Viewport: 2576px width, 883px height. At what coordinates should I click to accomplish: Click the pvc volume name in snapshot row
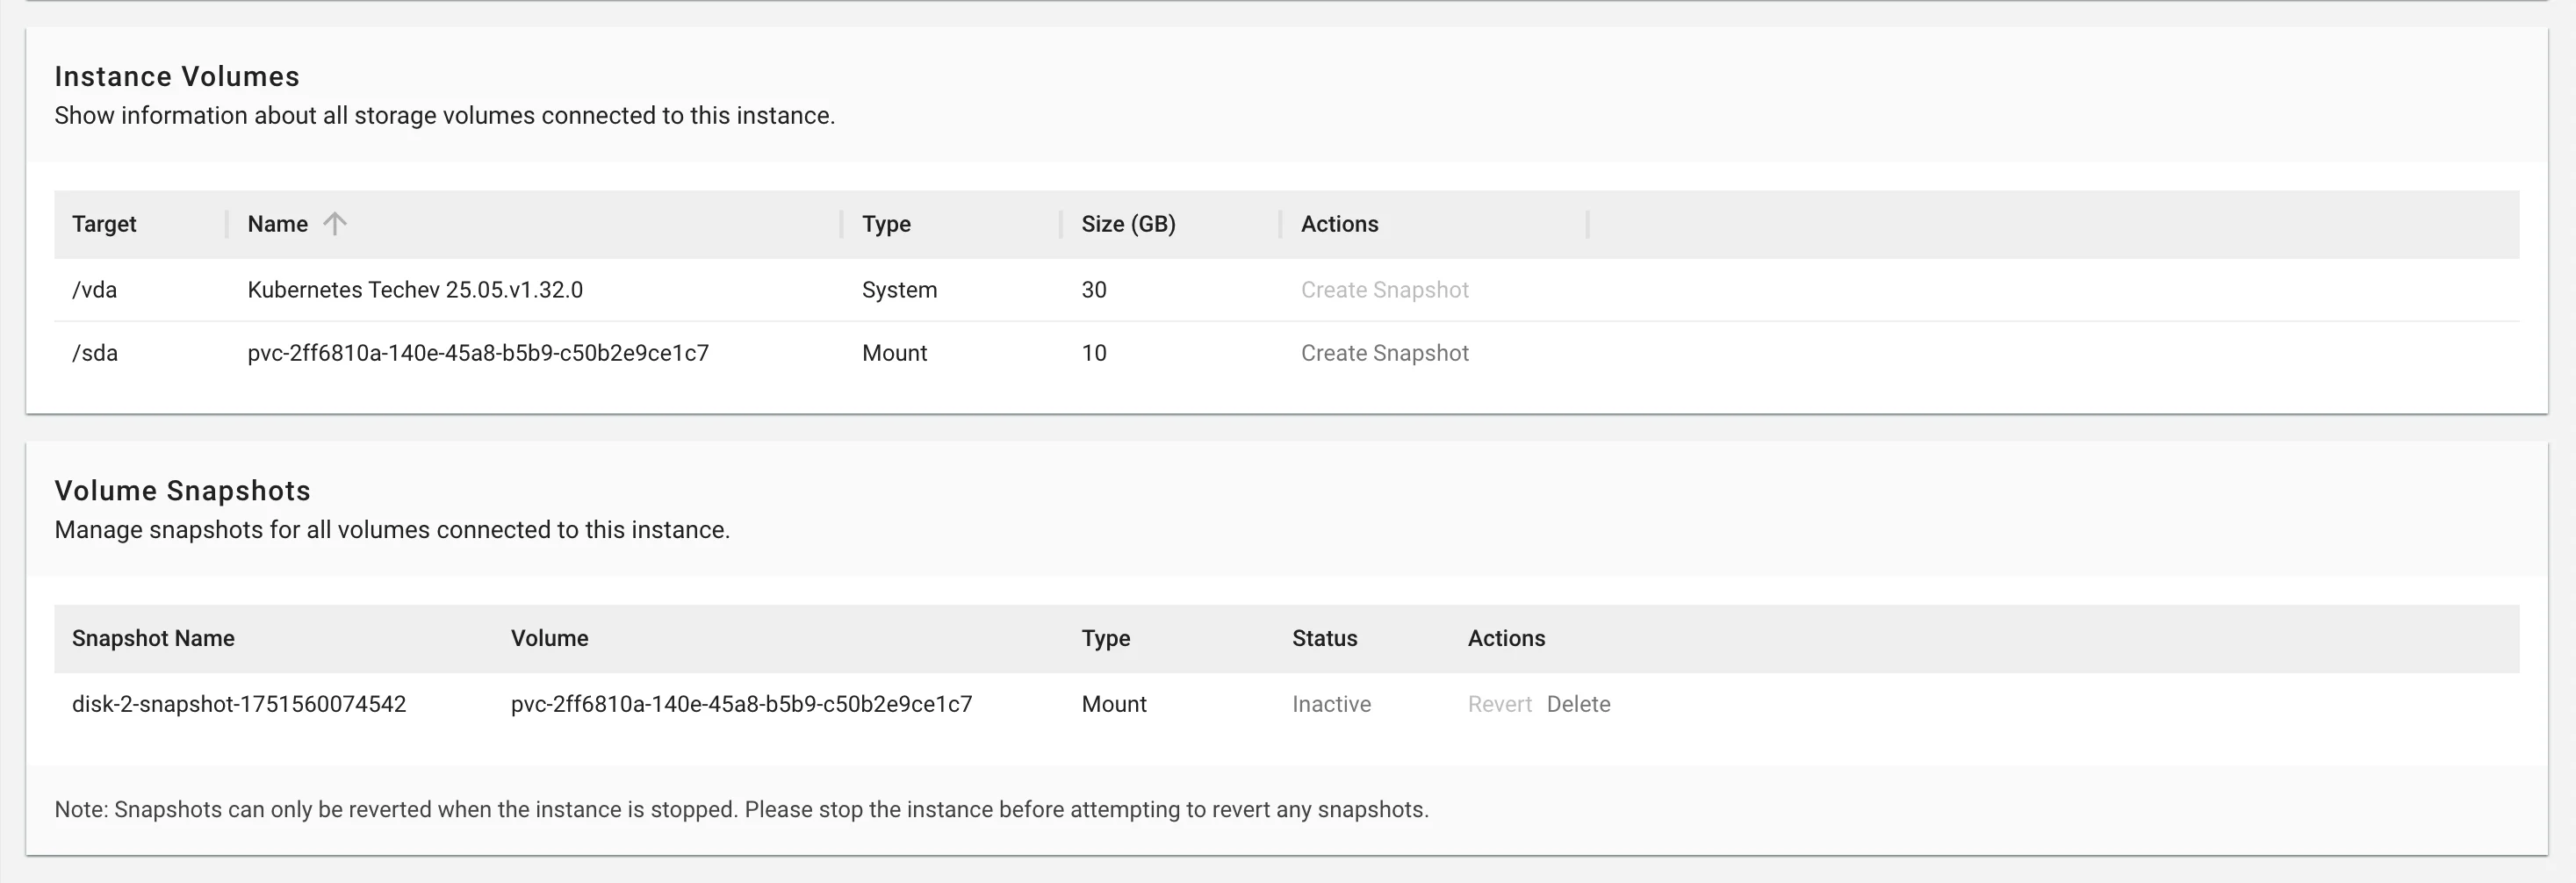(x=741, y=704)
